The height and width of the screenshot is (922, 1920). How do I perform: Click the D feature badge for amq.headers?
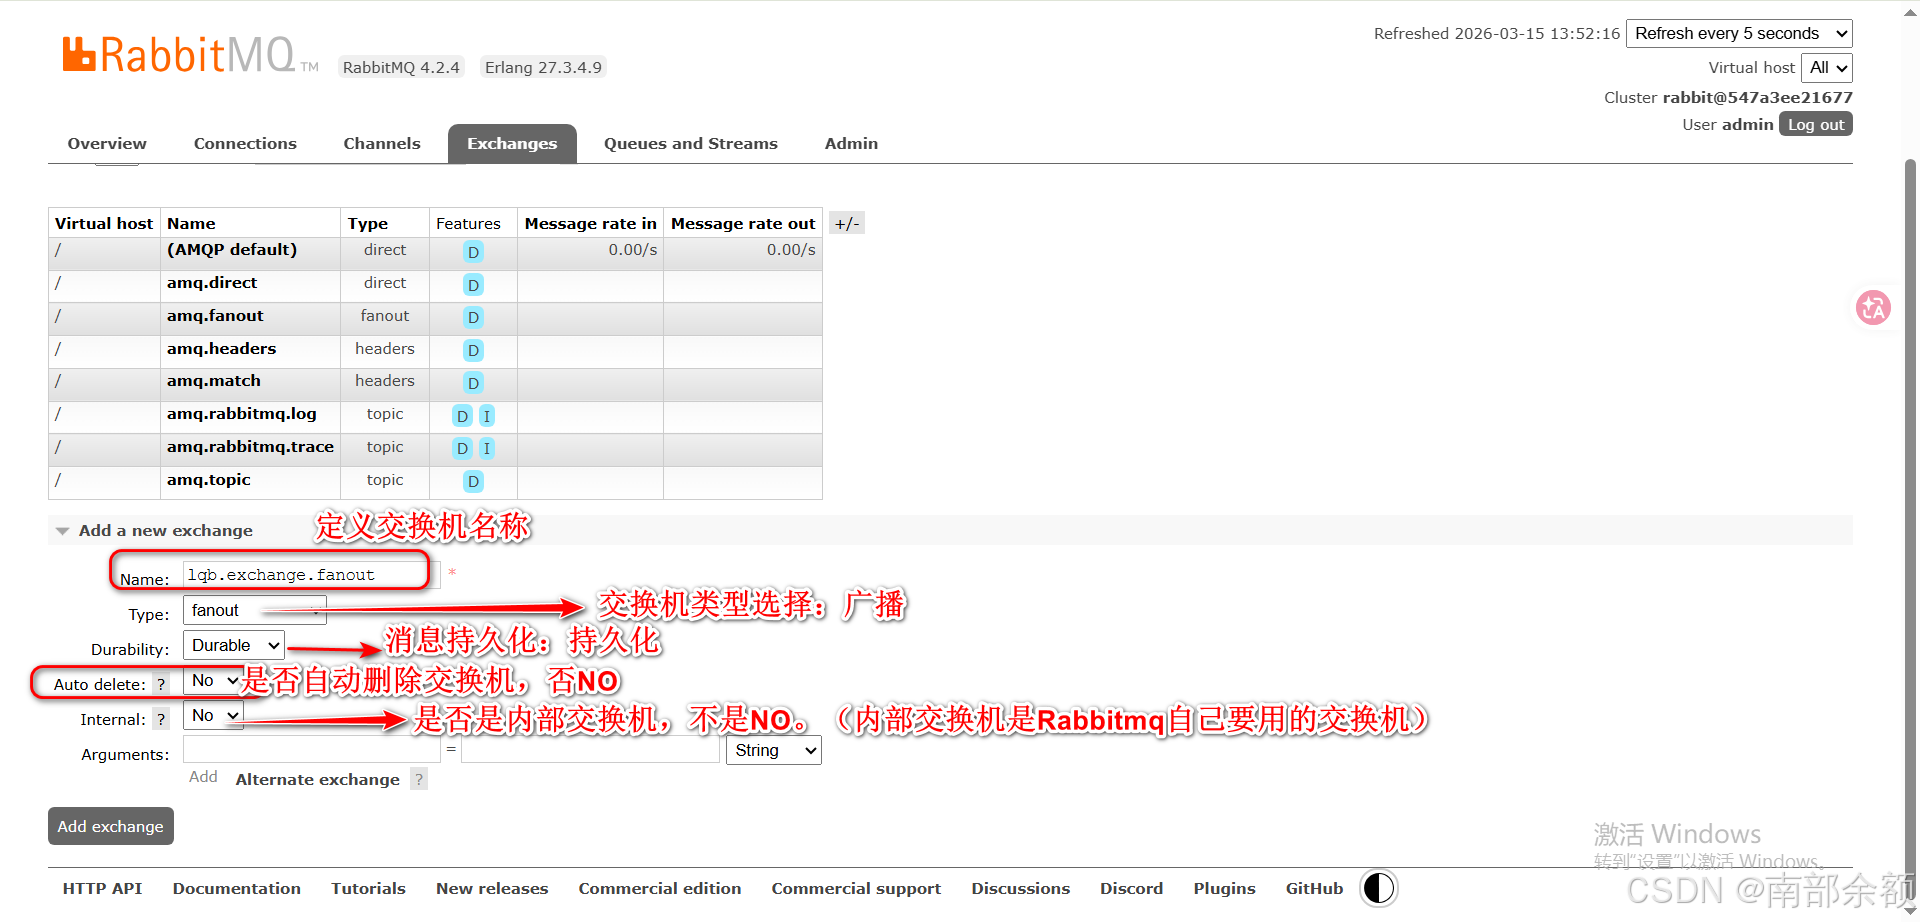(473, 351)
